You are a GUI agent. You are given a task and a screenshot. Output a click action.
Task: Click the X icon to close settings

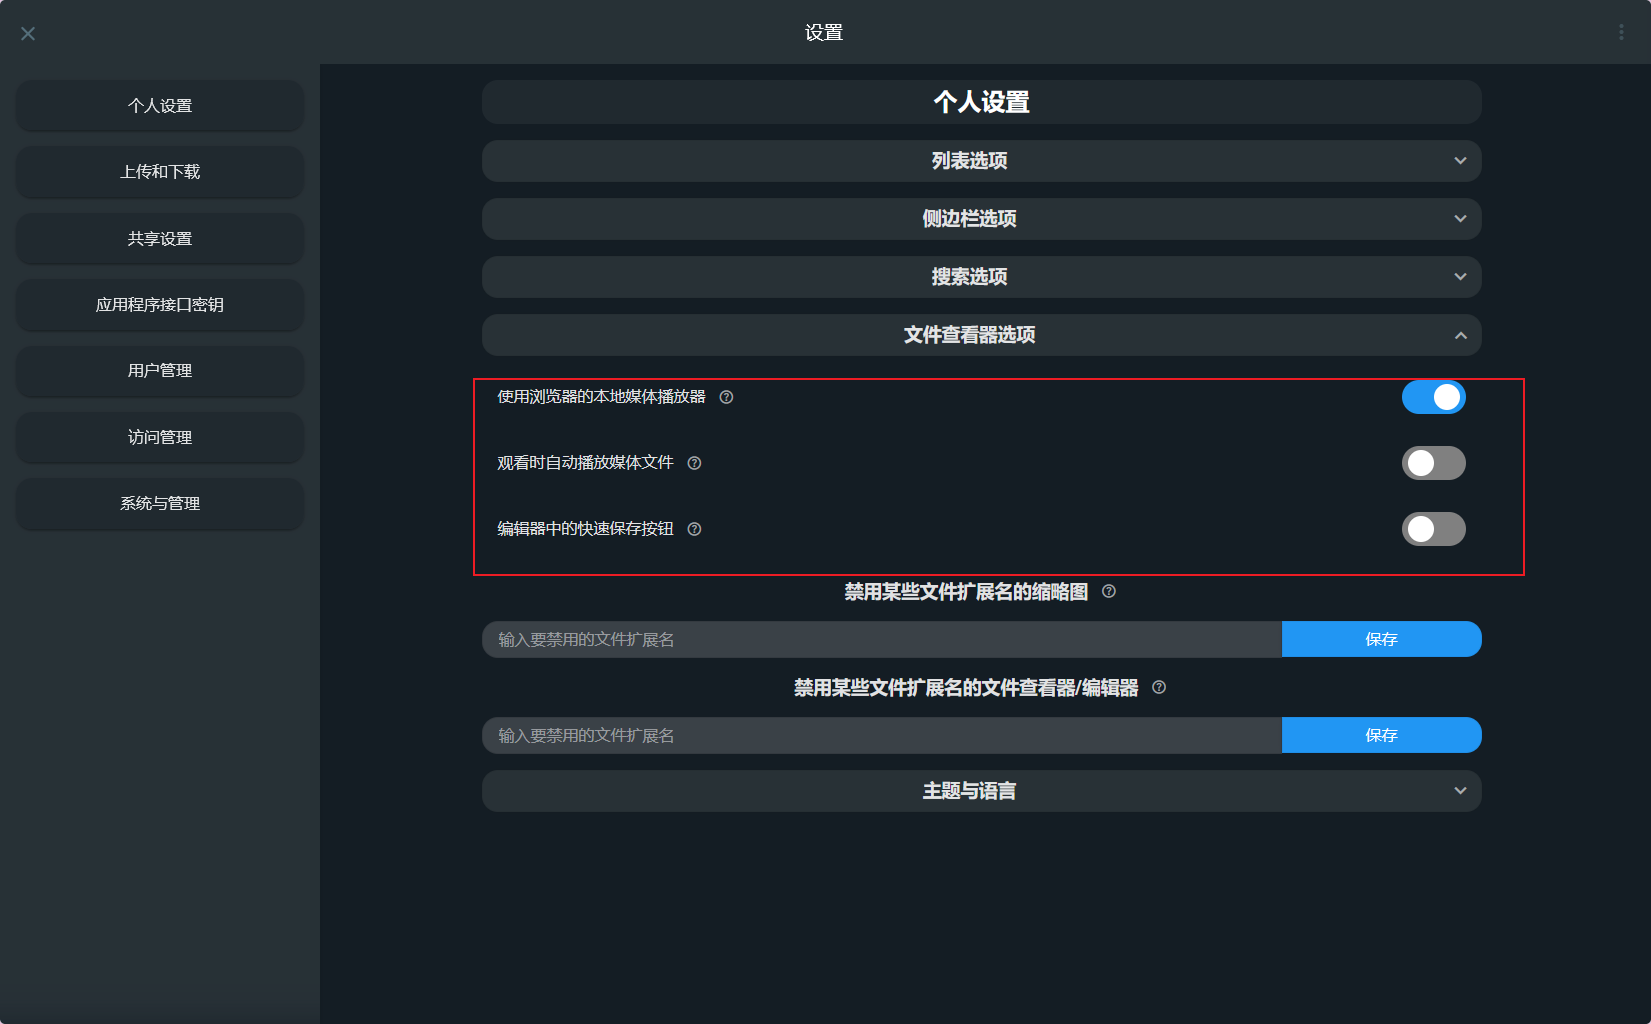tap(28, 33)
